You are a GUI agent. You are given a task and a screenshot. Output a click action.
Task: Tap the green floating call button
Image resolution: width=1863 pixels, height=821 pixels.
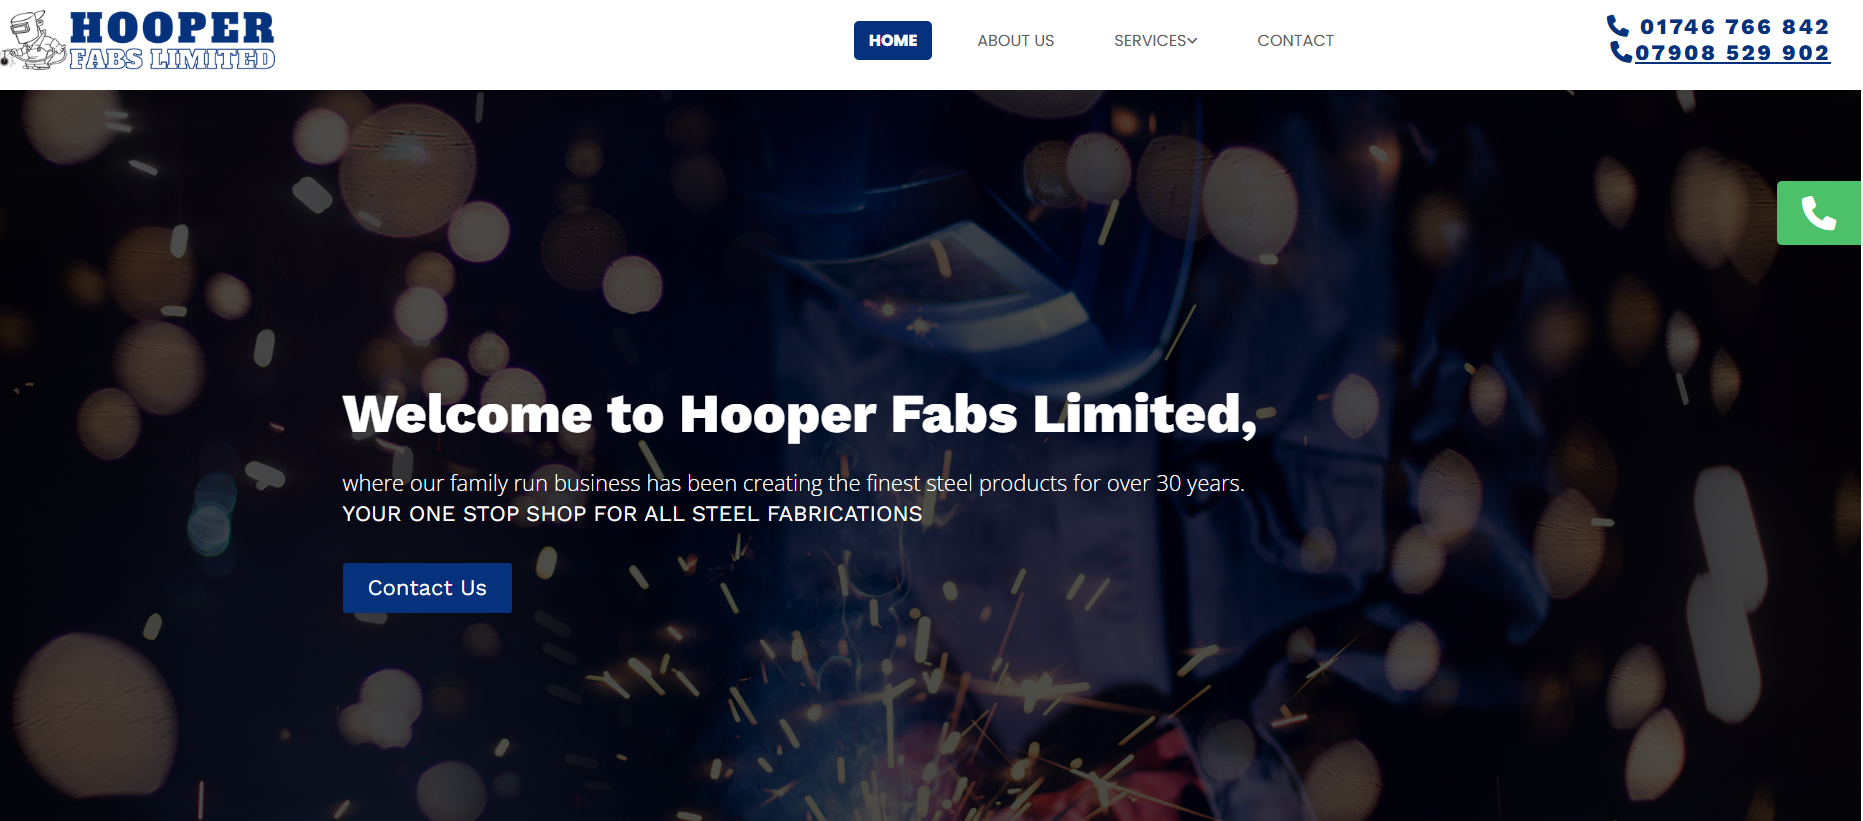(1819, 213)
